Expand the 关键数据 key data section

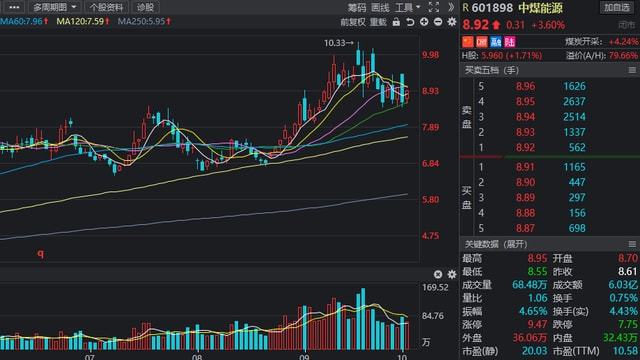click(496, 244)
